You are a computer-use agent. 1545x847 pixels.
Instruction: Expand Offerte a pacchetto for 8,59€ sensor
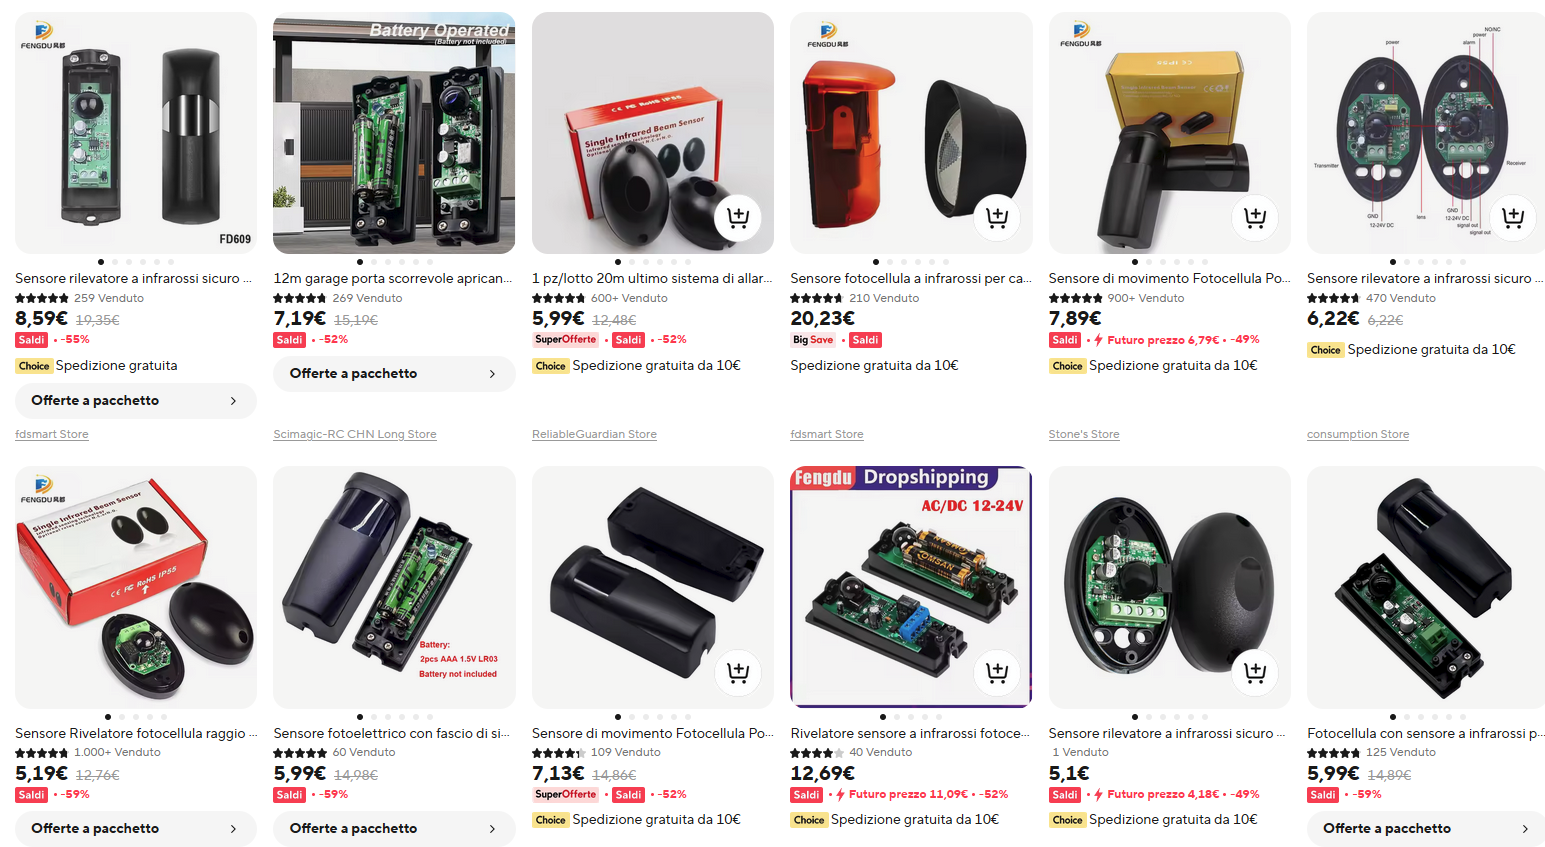(x=136, y=400)
